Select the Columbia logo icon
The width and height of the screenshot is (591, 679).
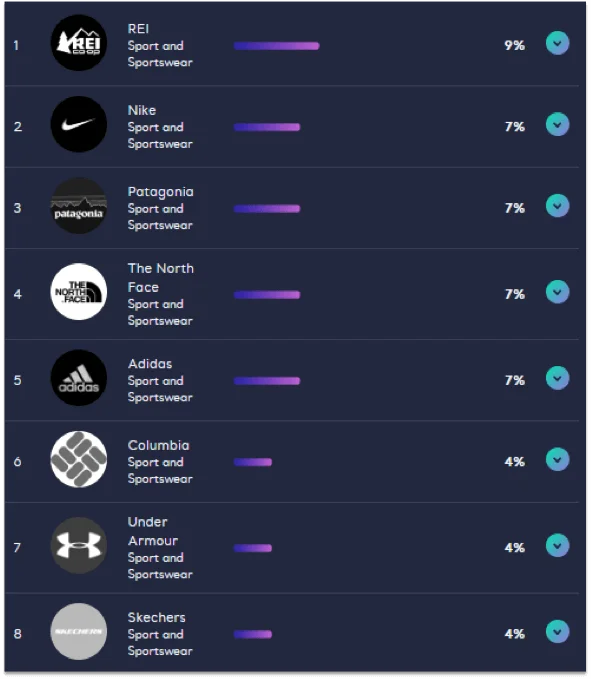click(x=79, y=459)
